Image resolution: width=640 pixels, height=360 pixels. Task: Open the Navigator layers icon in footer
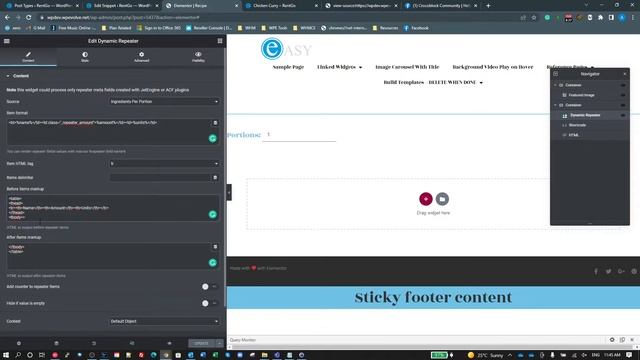tap(56, 343)
